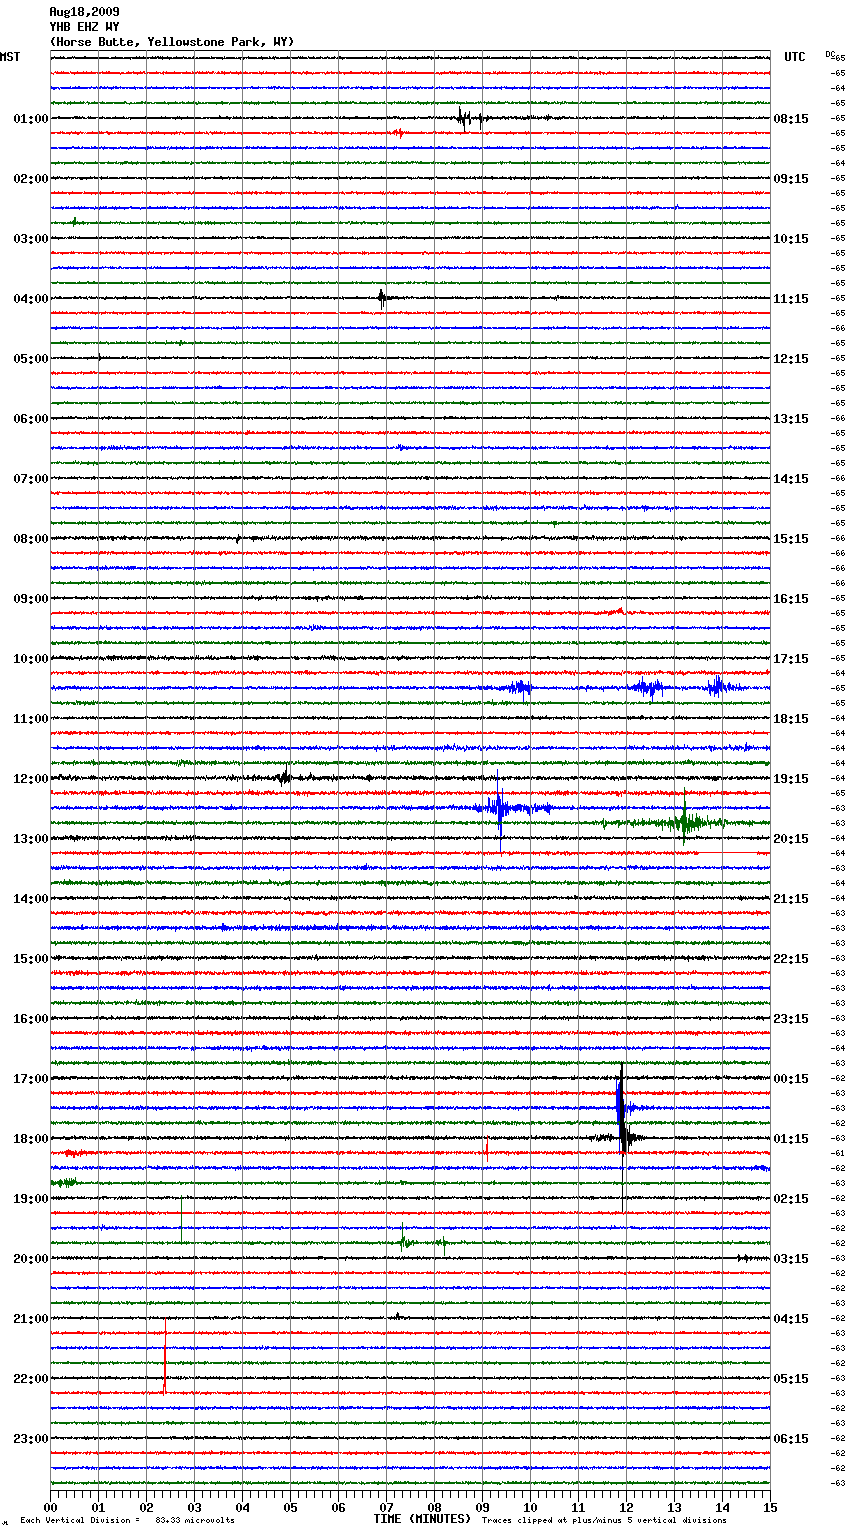
Task: Select the 23:00 MST time label
Action: [30, 1439]
